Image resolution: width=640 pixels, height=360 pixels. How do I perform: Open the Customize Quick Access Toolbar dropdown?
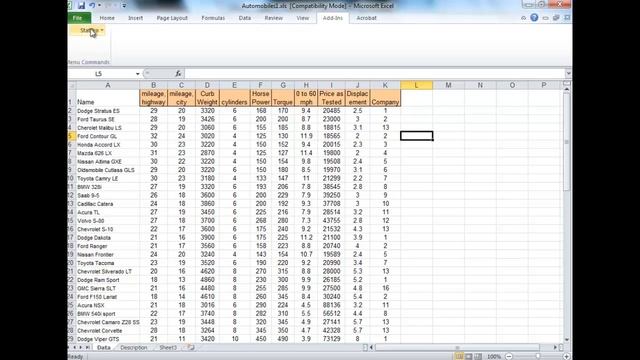124,6
